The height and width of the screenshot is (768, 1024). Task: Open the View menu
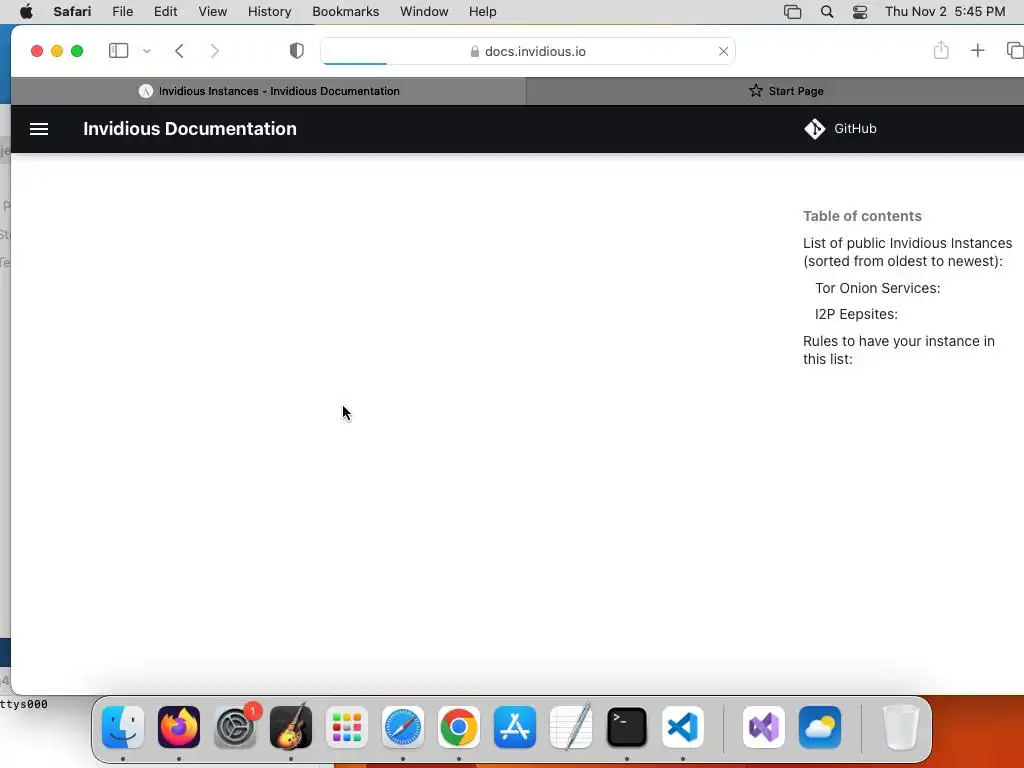click(x=212, y=11)
